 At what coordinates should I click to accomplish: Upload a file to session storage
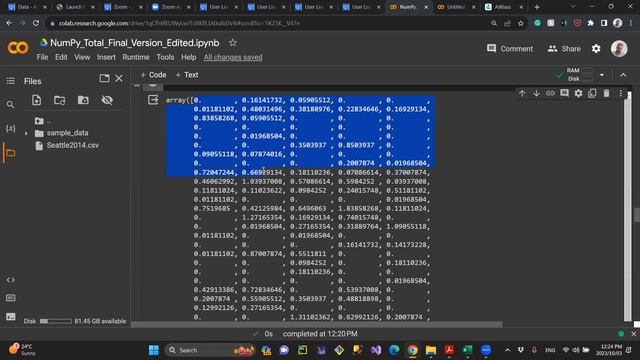36,100
